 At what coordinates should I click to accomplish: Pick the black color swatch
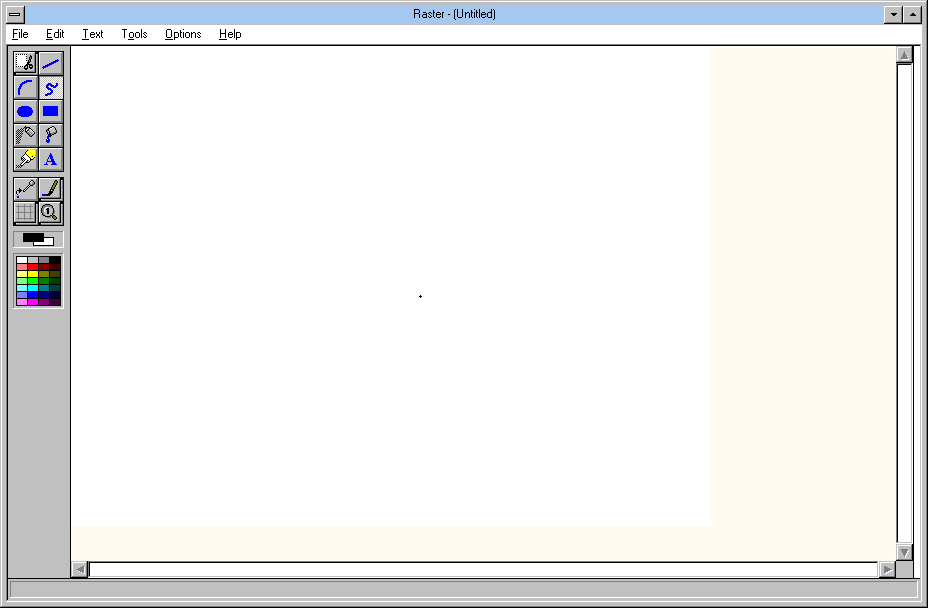(55, 260)
